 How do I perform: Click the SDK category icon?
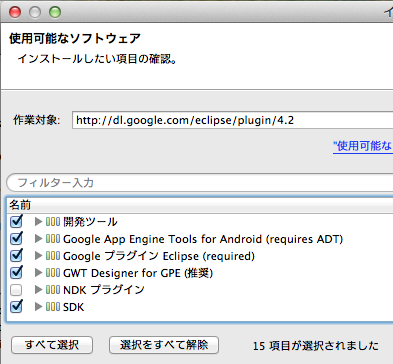pos(53,307)
